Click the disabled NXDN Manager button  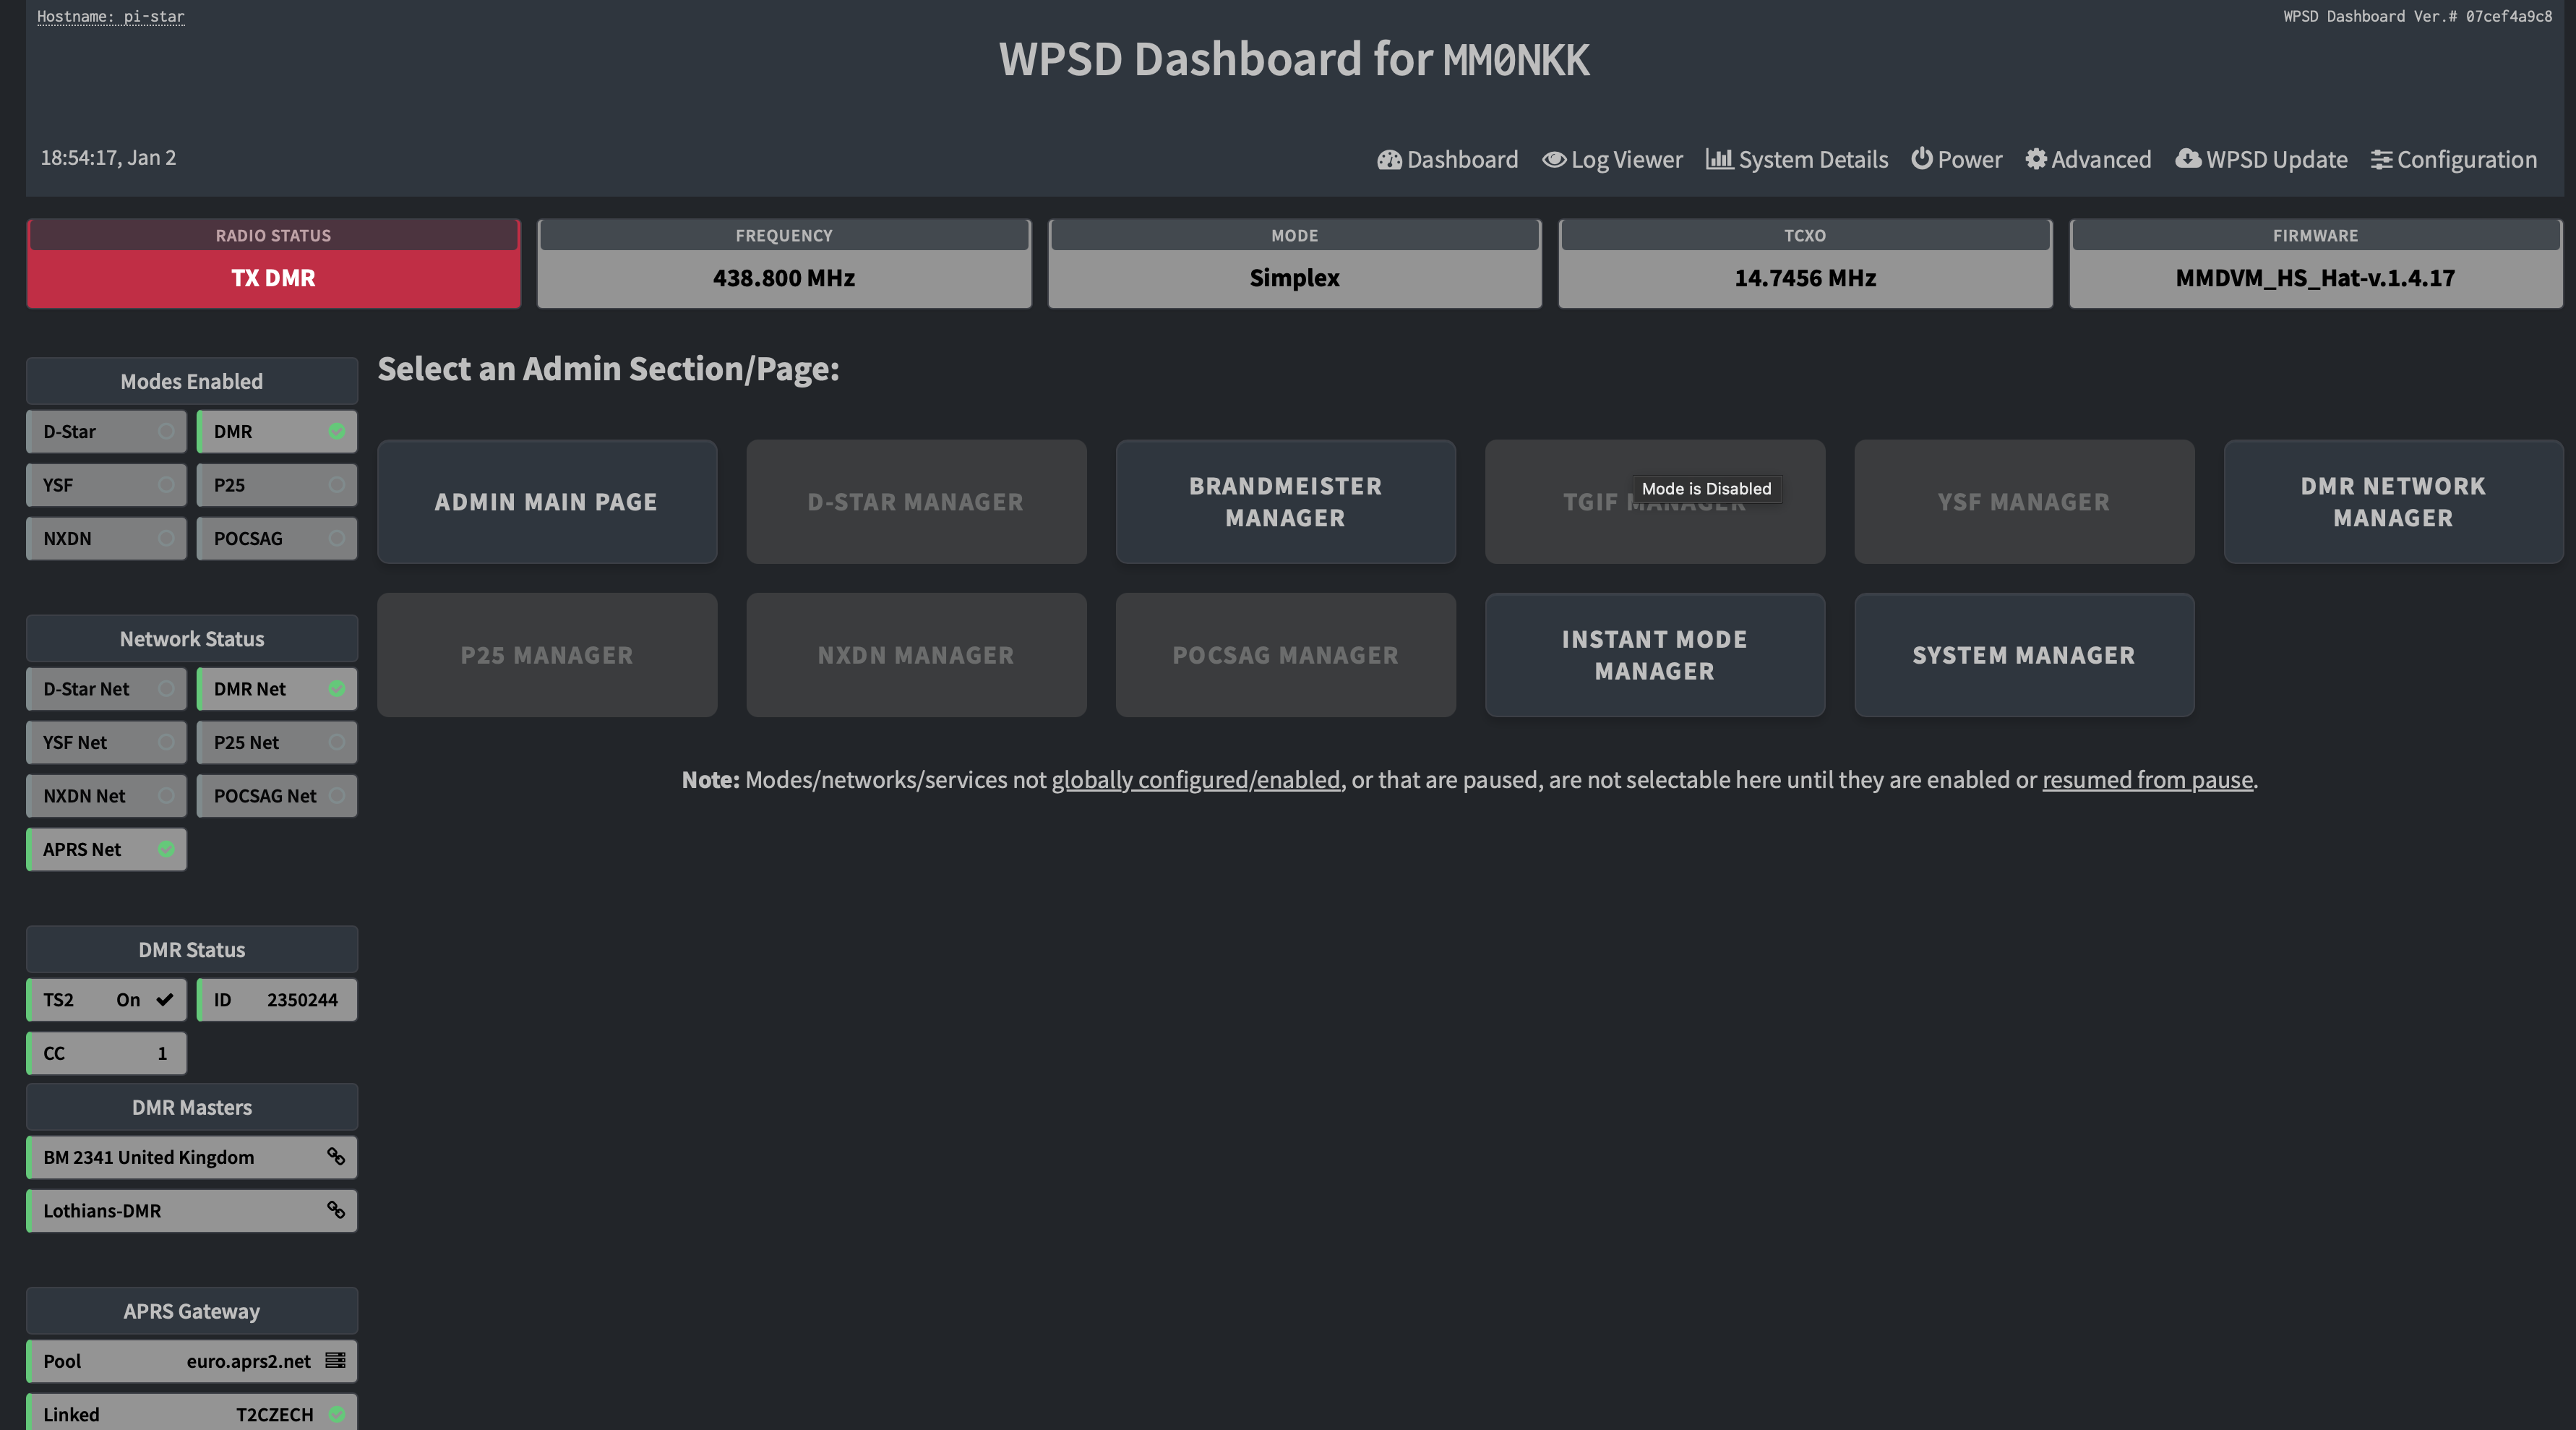(x=916, y=655)
